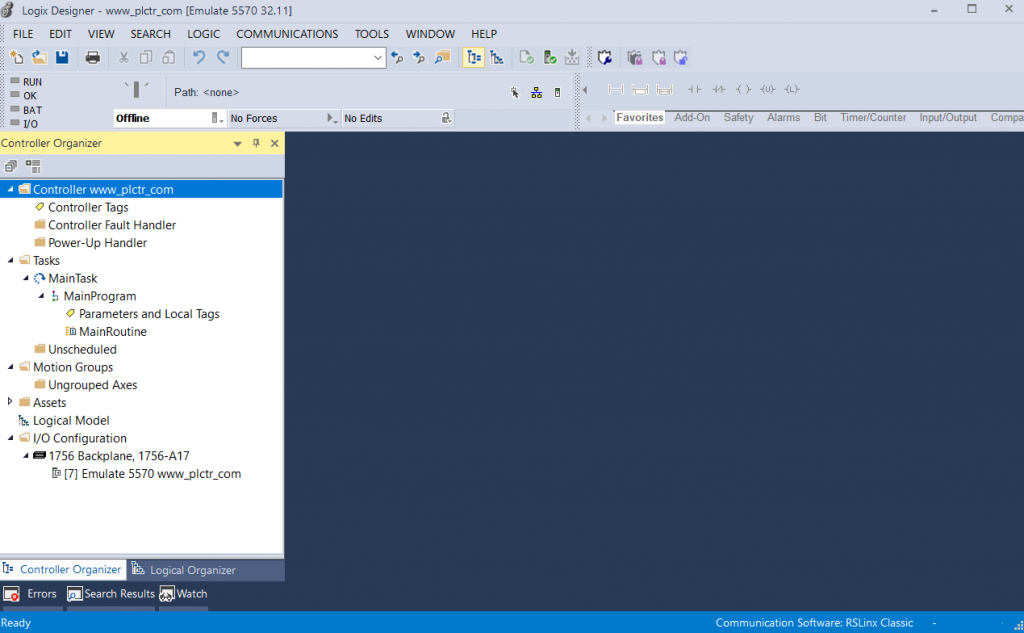Screen dimensions: 1024x633
Task: Click the Save icon on the toolbar
Action: pyautogui.click(x=62, y=57)
